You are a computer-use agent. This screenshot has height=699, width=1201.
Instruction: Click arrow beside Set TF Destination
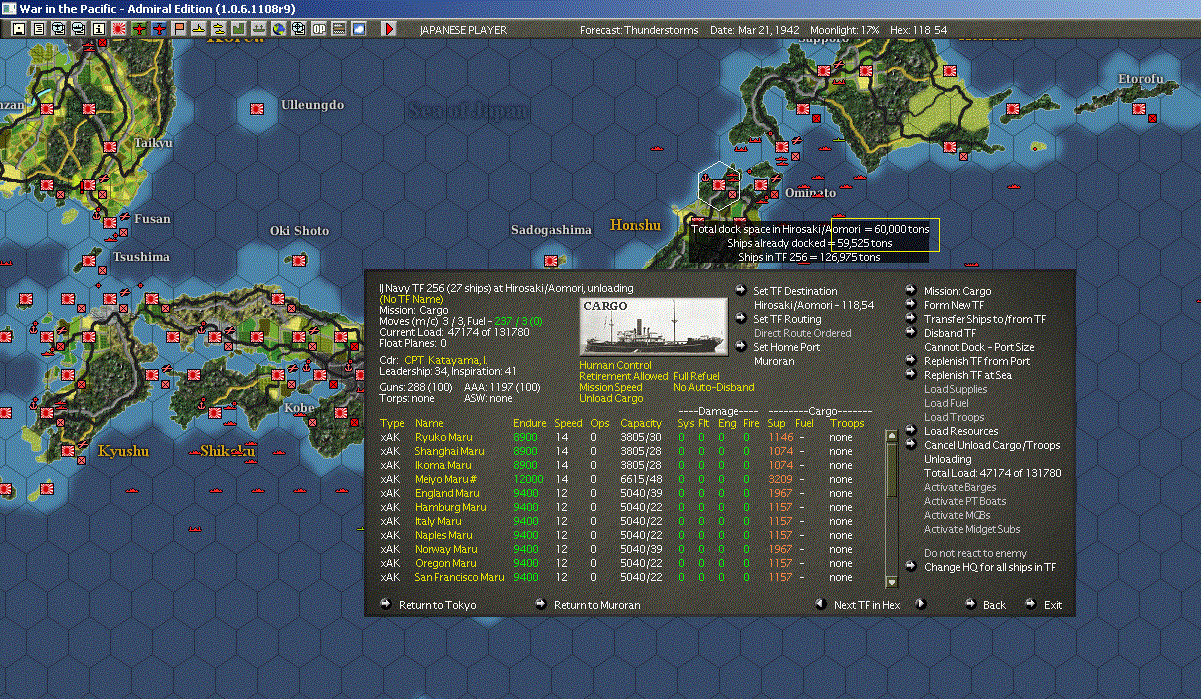(x=741, y=290)
